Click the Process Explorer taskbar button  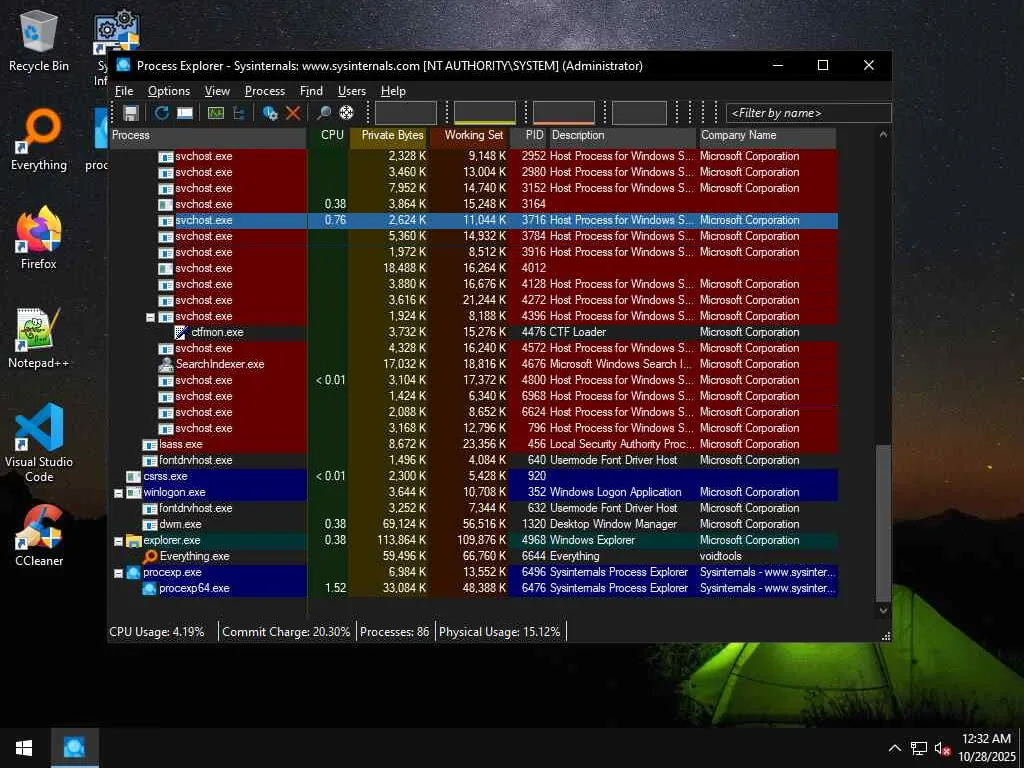(74, 748)
